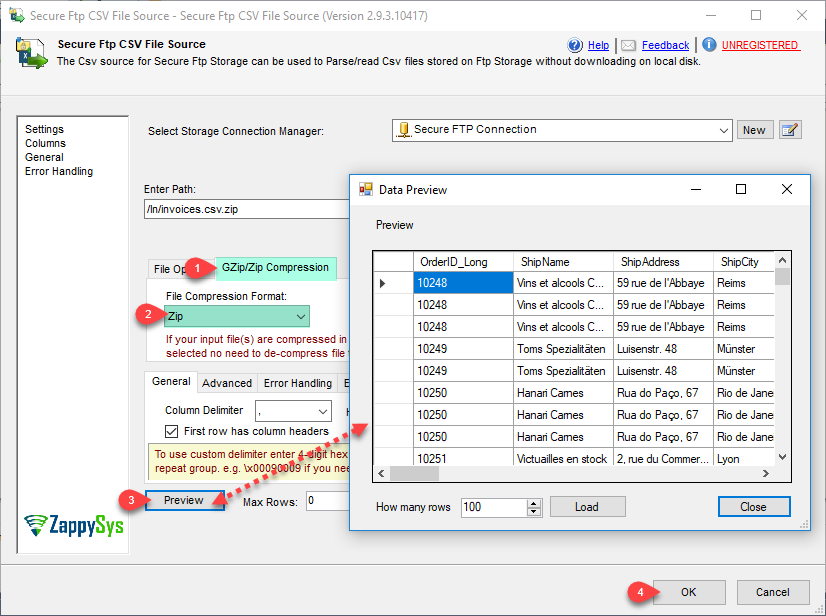Select the highlighted 10248 cell
Image resolution: width=826 pixels, height=616 pixels.
tap(464, 283)
